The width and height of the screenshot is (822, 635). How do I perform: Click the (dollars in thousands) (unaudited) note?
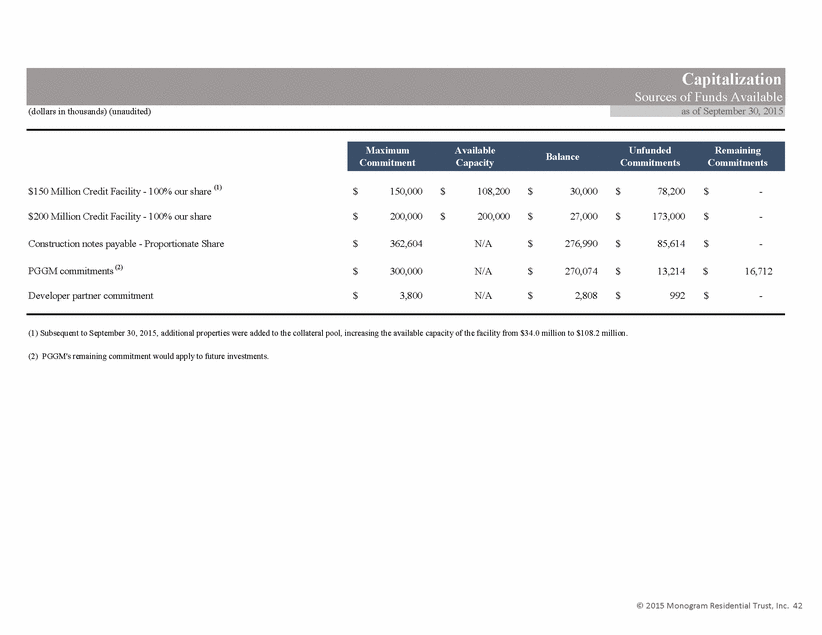click(90, 111)
